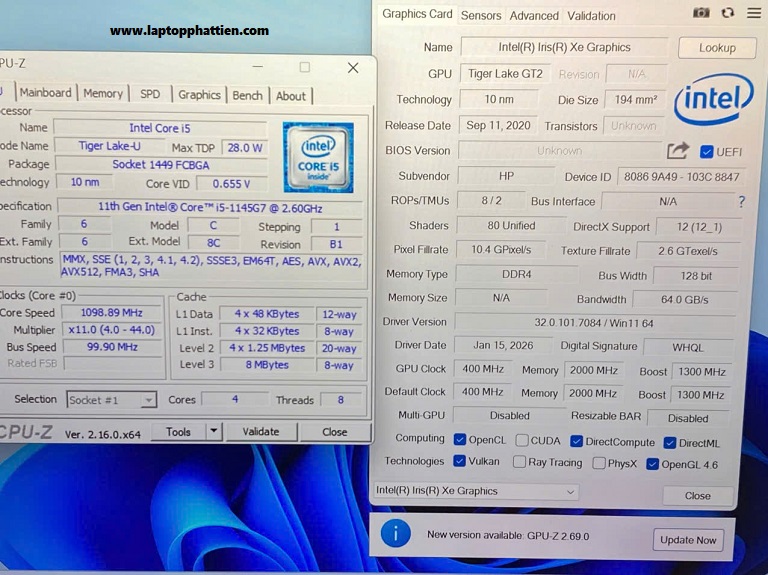
Task: Click the Specification text i5-1145G7
Action: pyautogui.click(x=210, y=208)
